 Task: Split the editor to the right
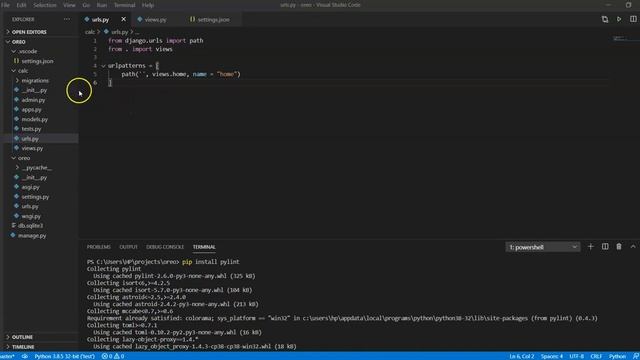(x=633, y=19)
